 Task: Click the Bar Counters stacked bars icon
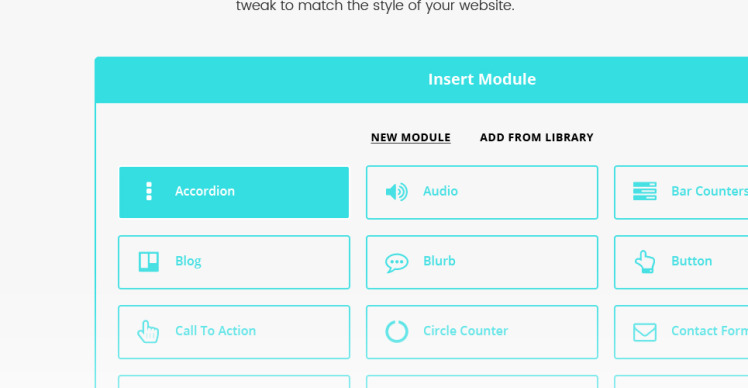click(644, 191)
